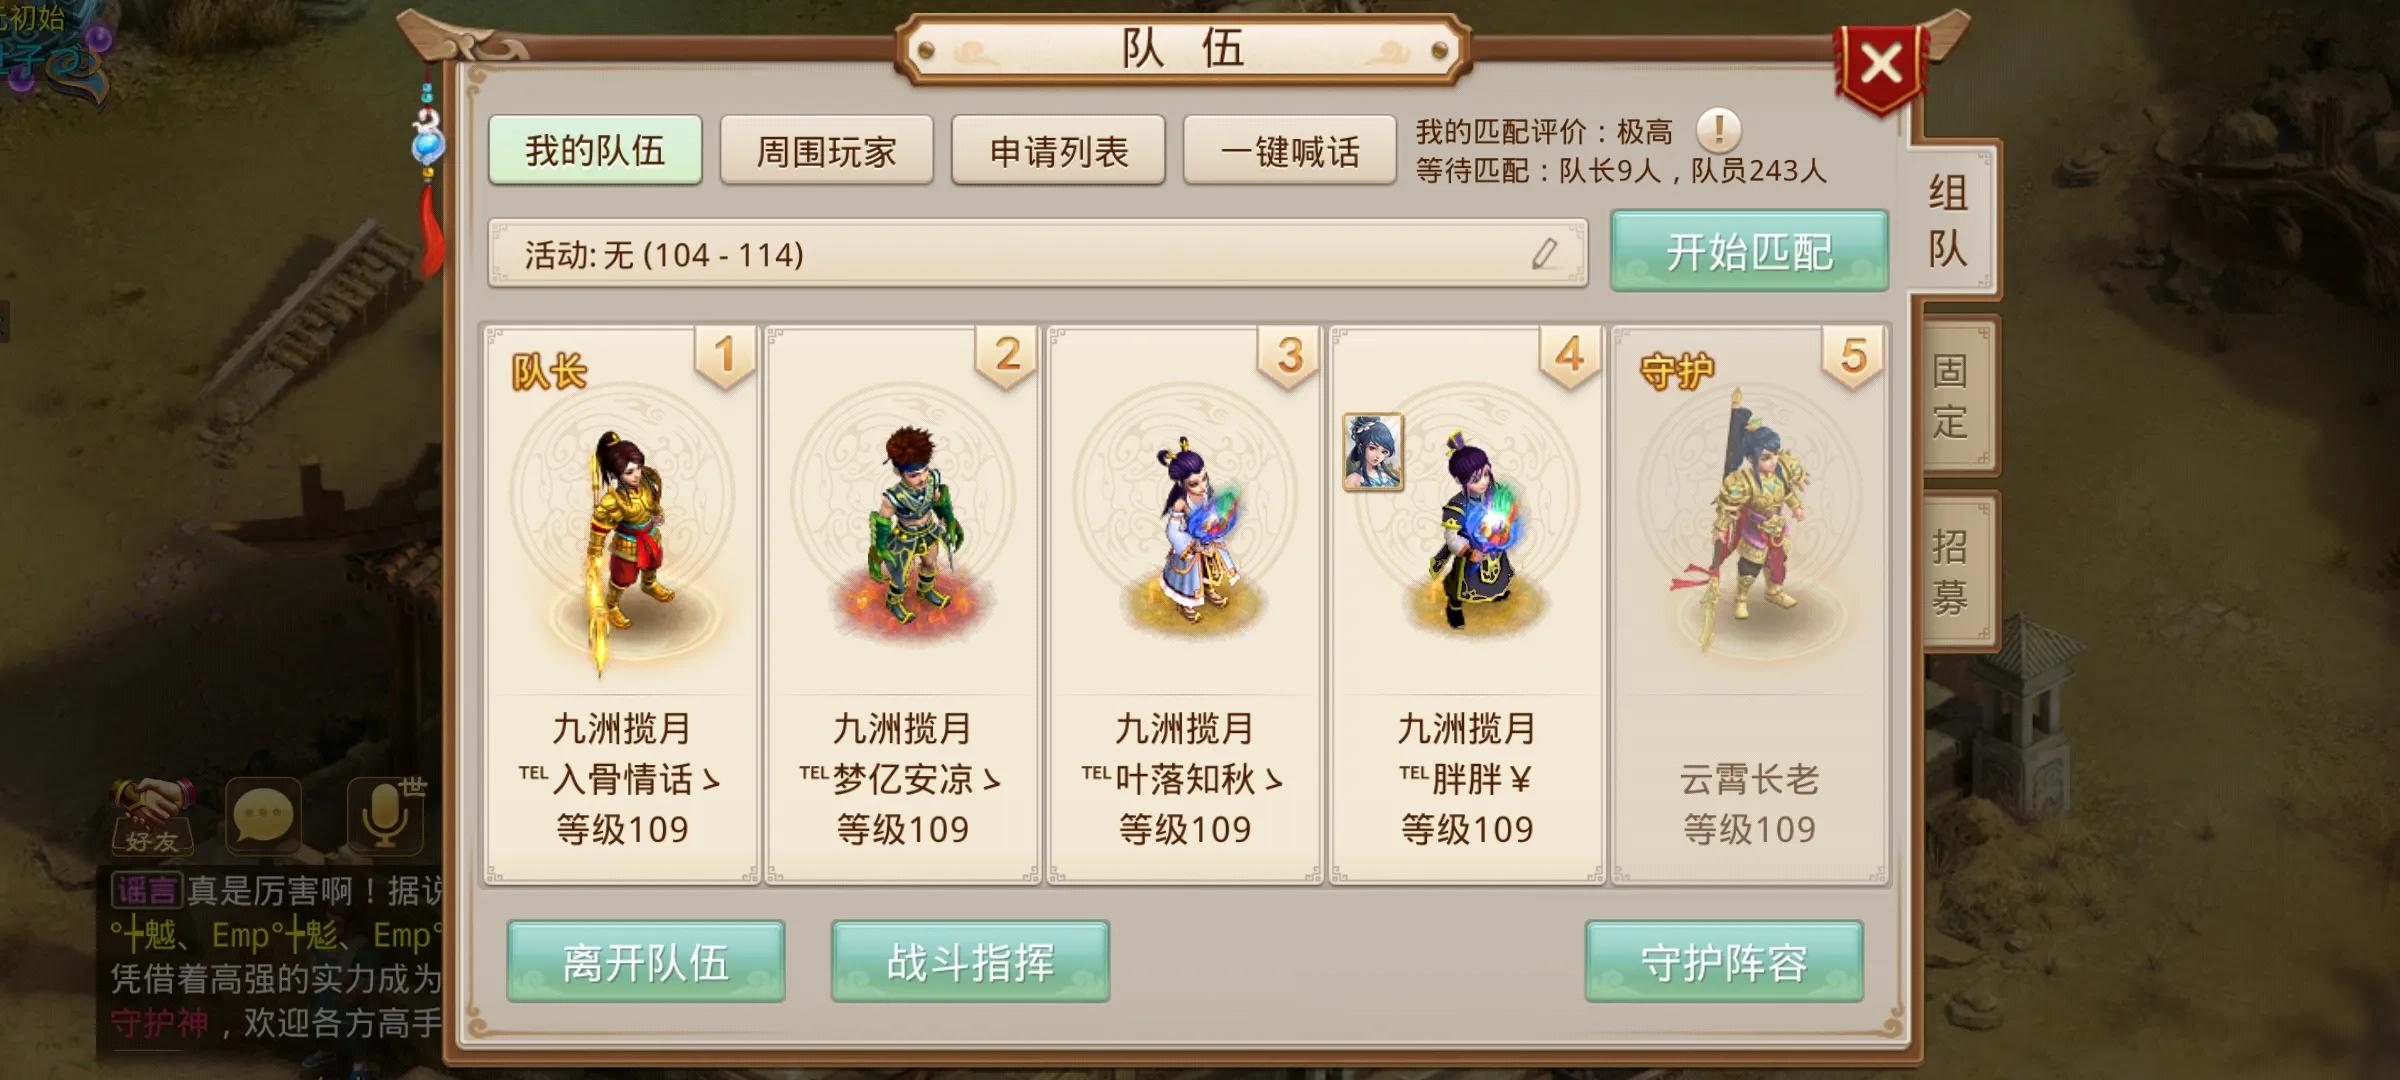
Task: Click the exclamation info icon beside 极高
Action: [1718, 131]
